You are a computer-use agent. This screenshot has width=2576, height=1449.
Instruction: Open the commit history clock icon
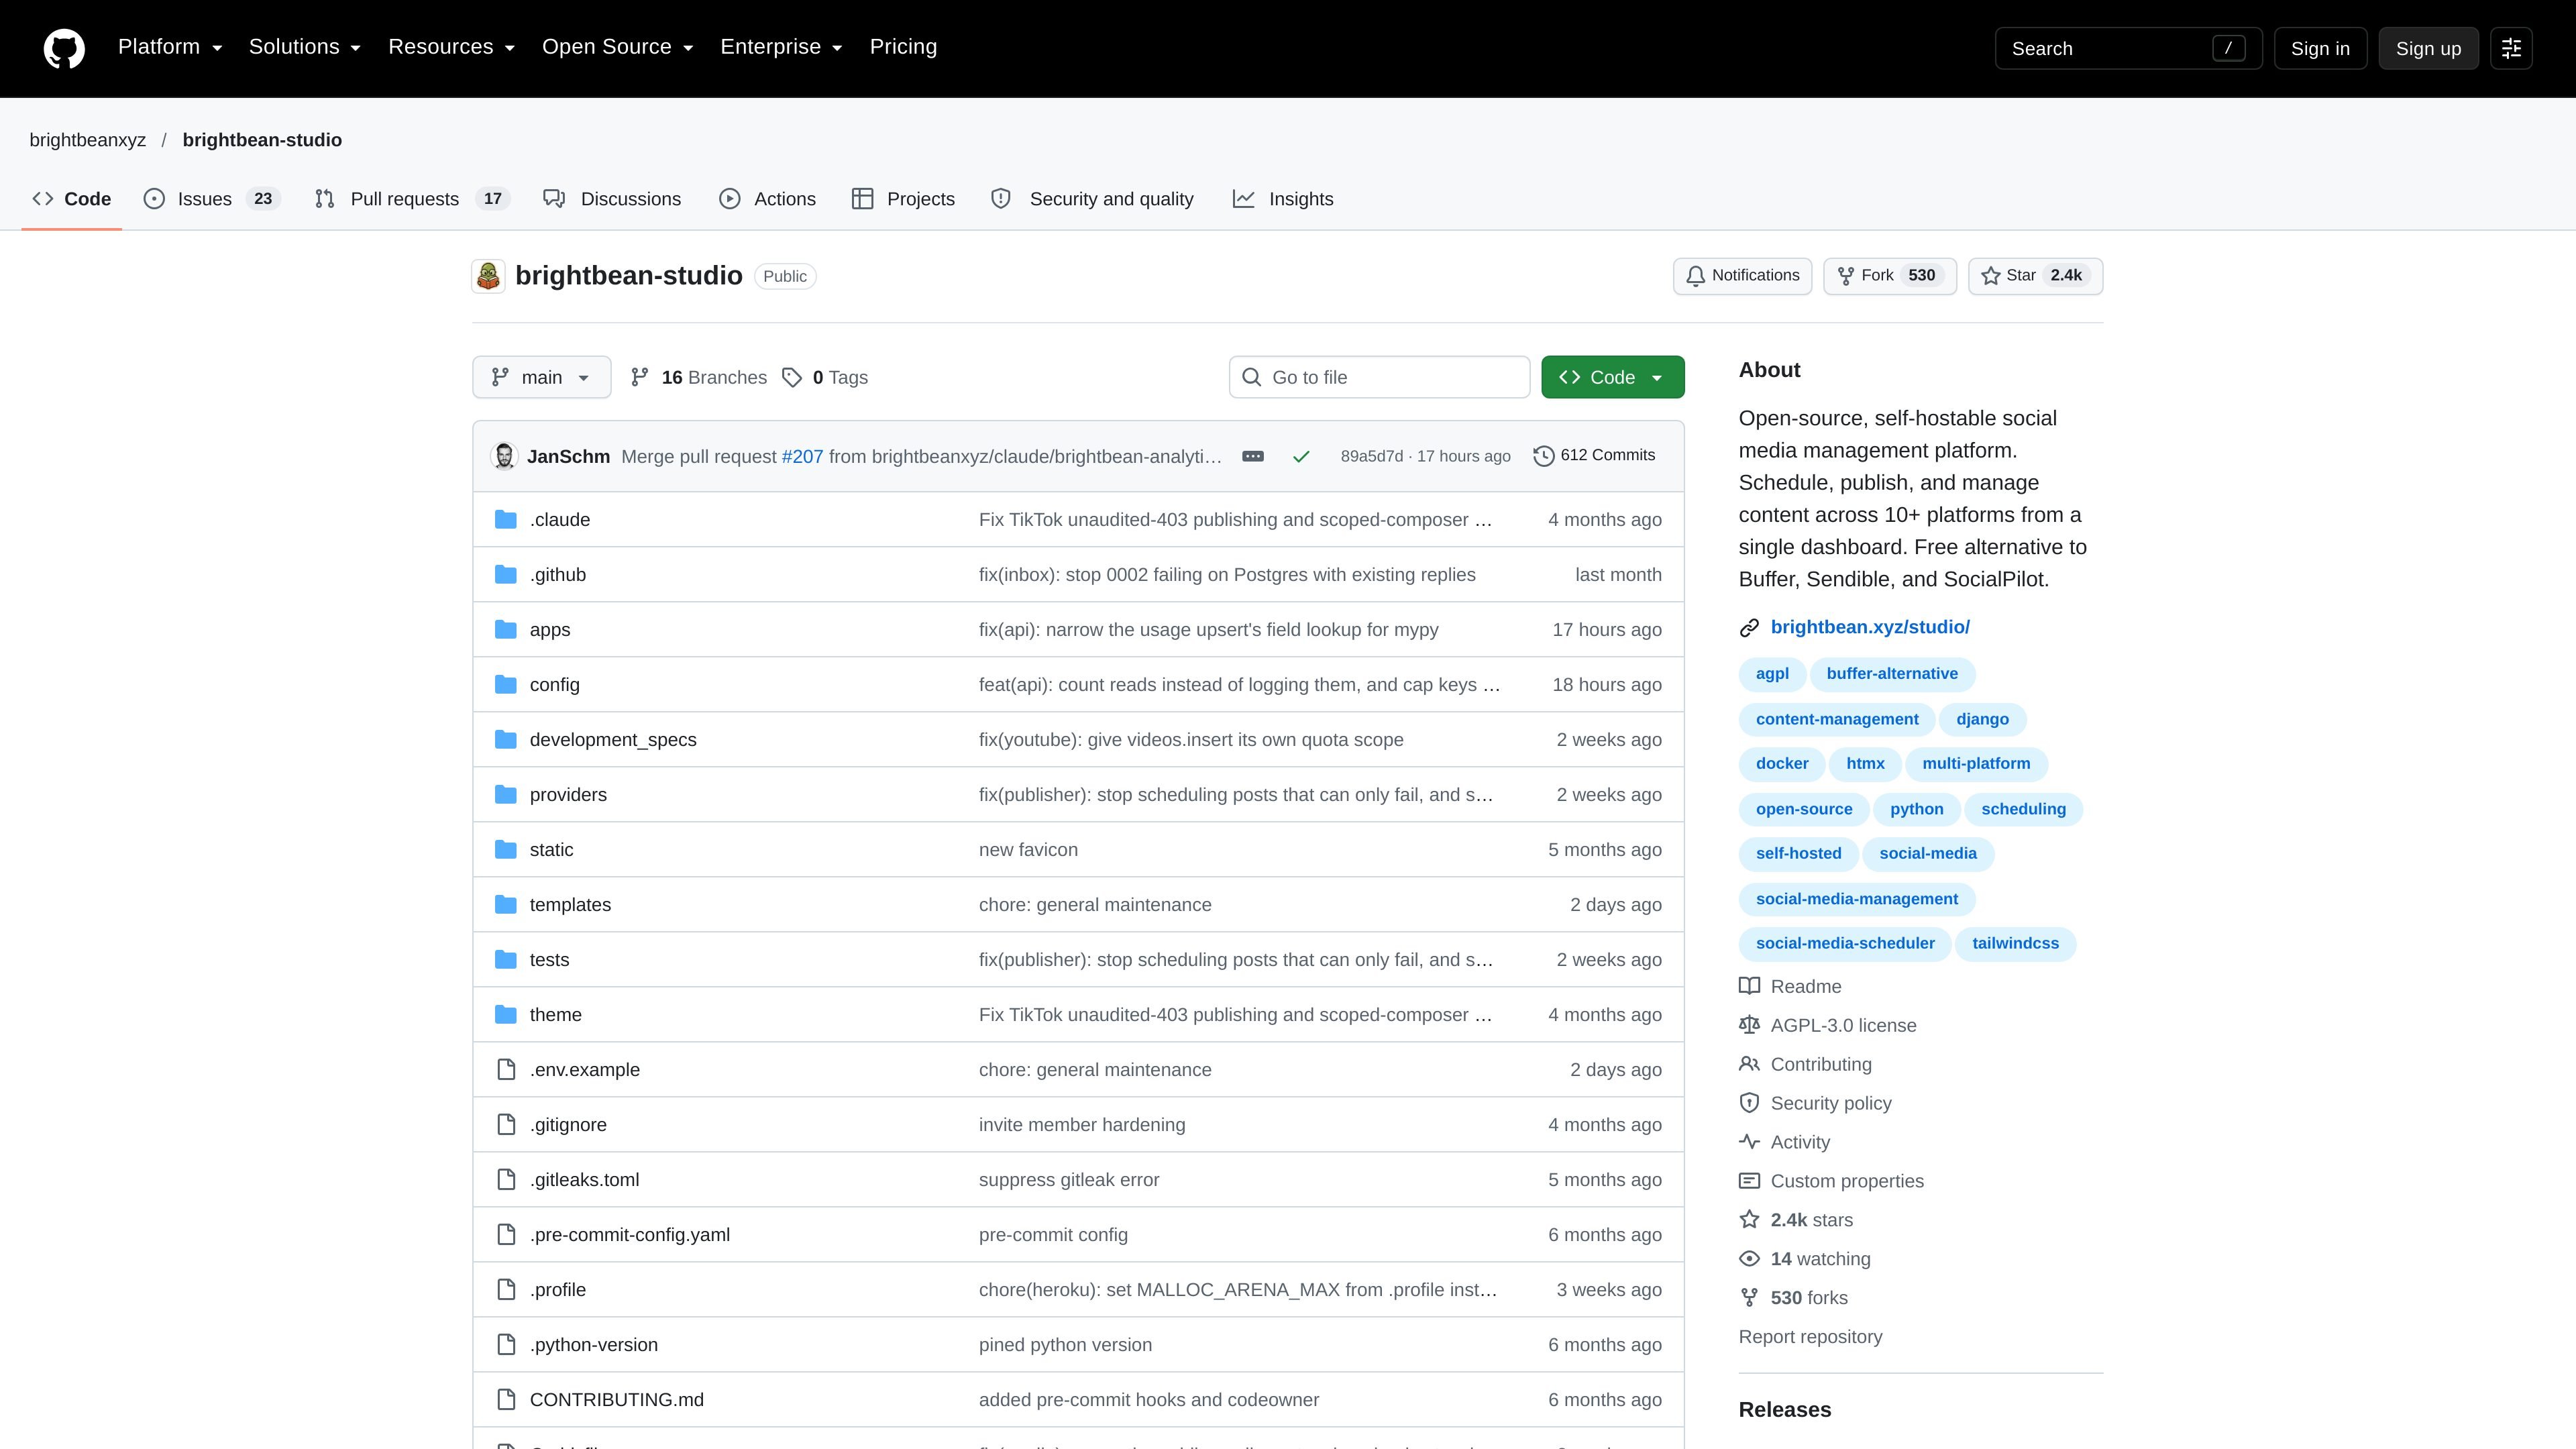pyautogui.click(x=1543, y=456)
